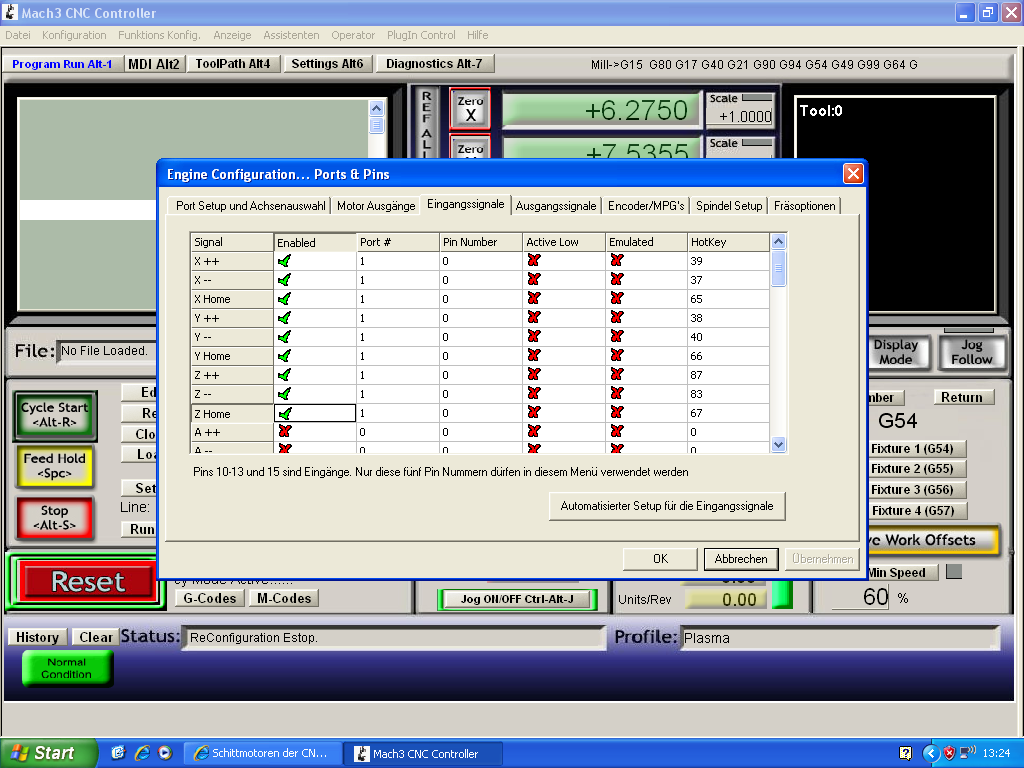Image resolution: width=1024 pixels, height=768 pixels.
Task: Click the media player quick launch icon
Action: [165, 753]
